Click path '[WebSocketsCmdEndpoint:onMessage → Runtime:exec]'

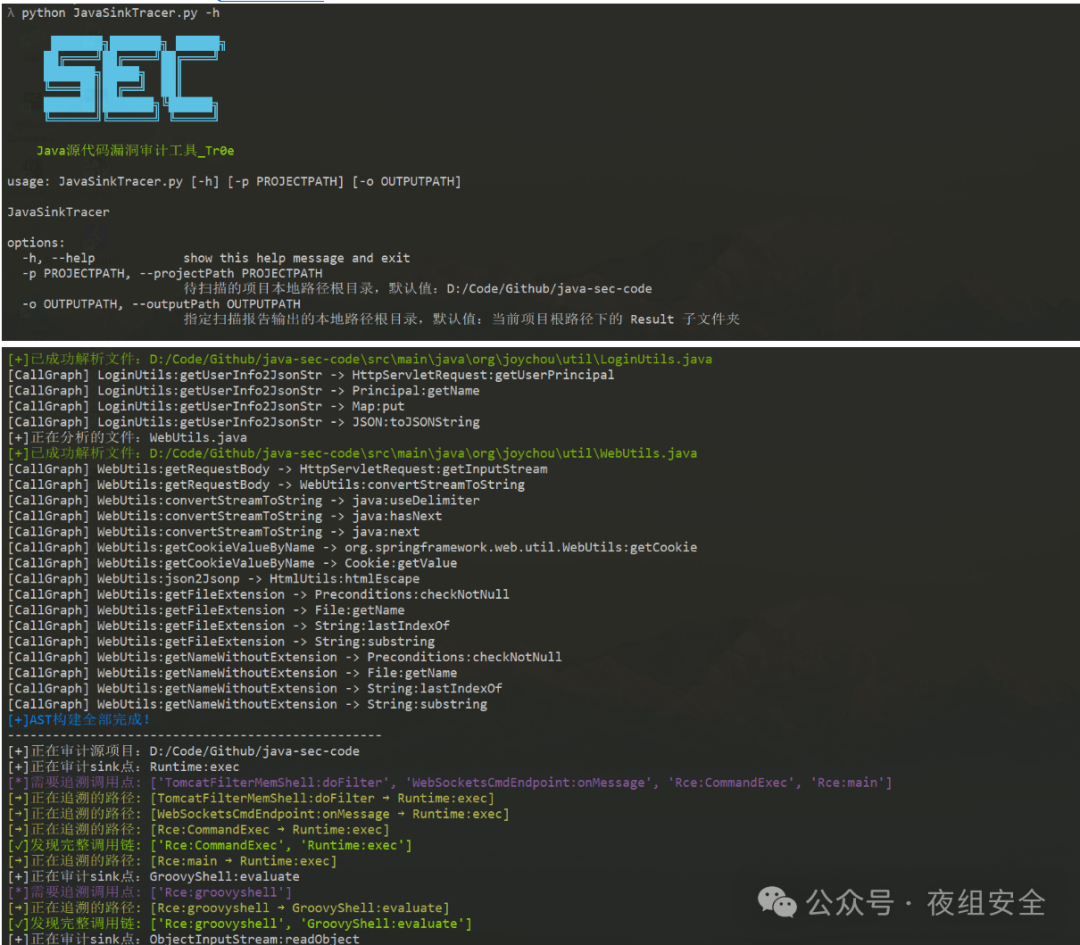tap(330, 815)
